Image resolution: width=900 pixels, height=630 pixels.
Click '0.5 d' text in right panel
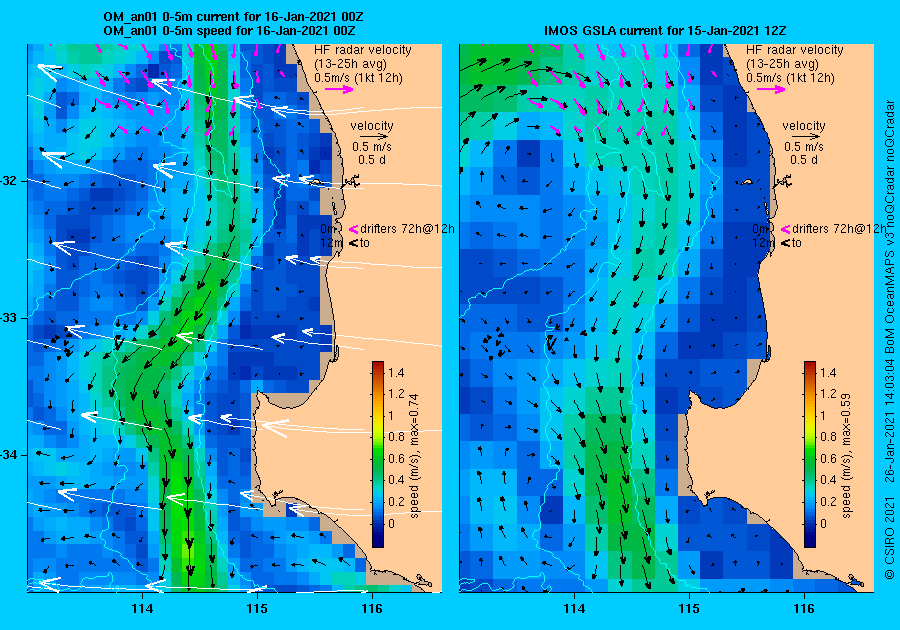point(804,160)
